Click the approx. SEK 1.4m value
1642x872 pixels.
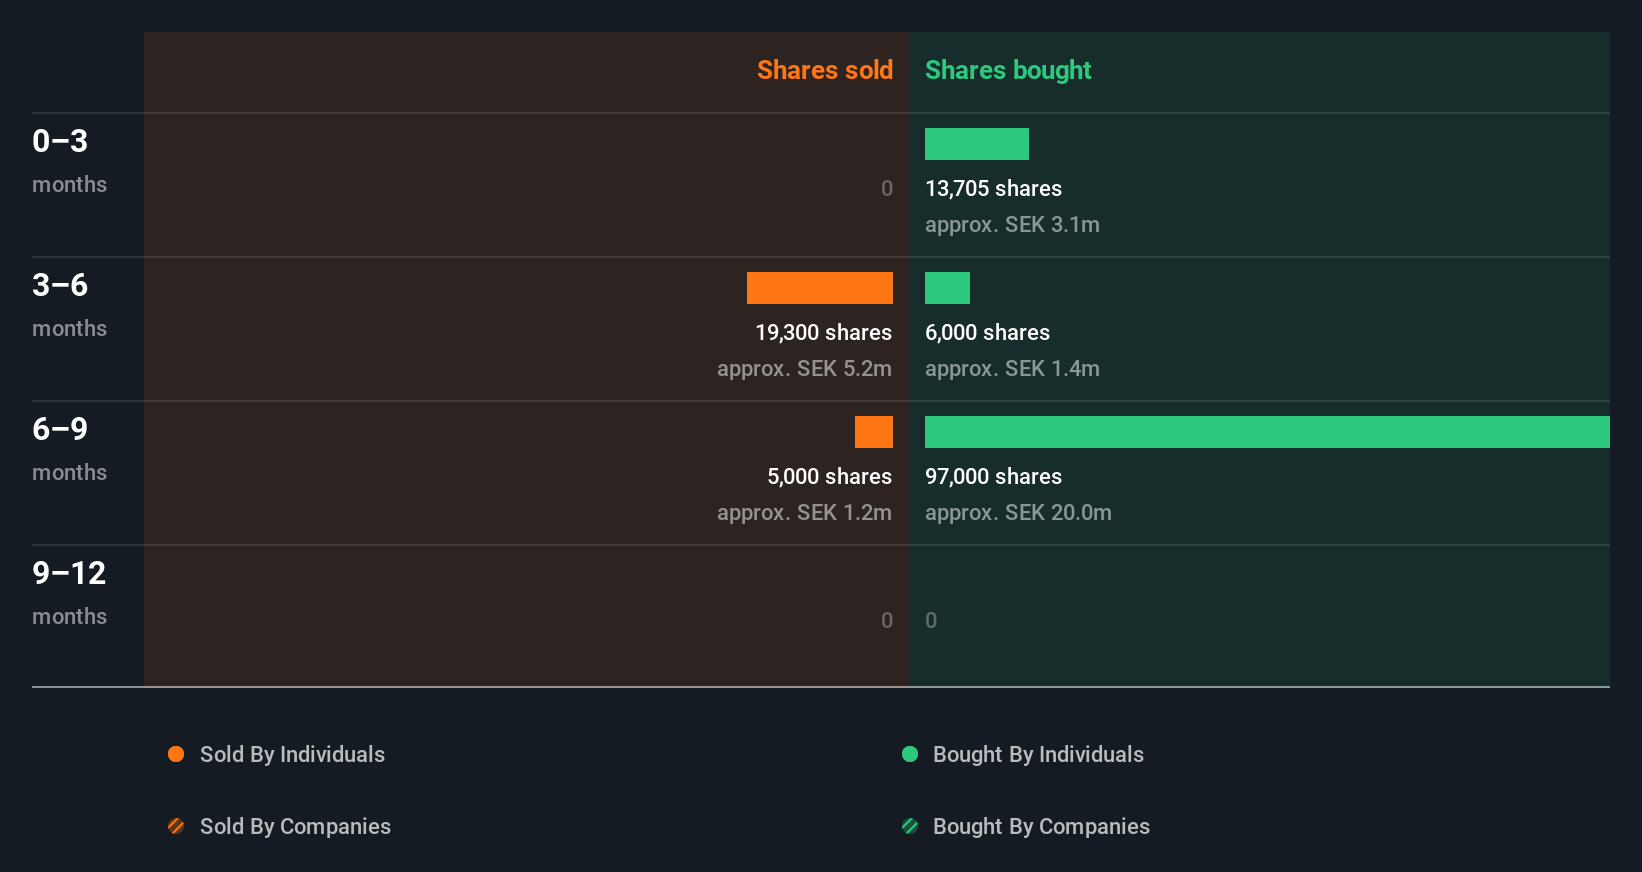click(x=1012, y=369)
